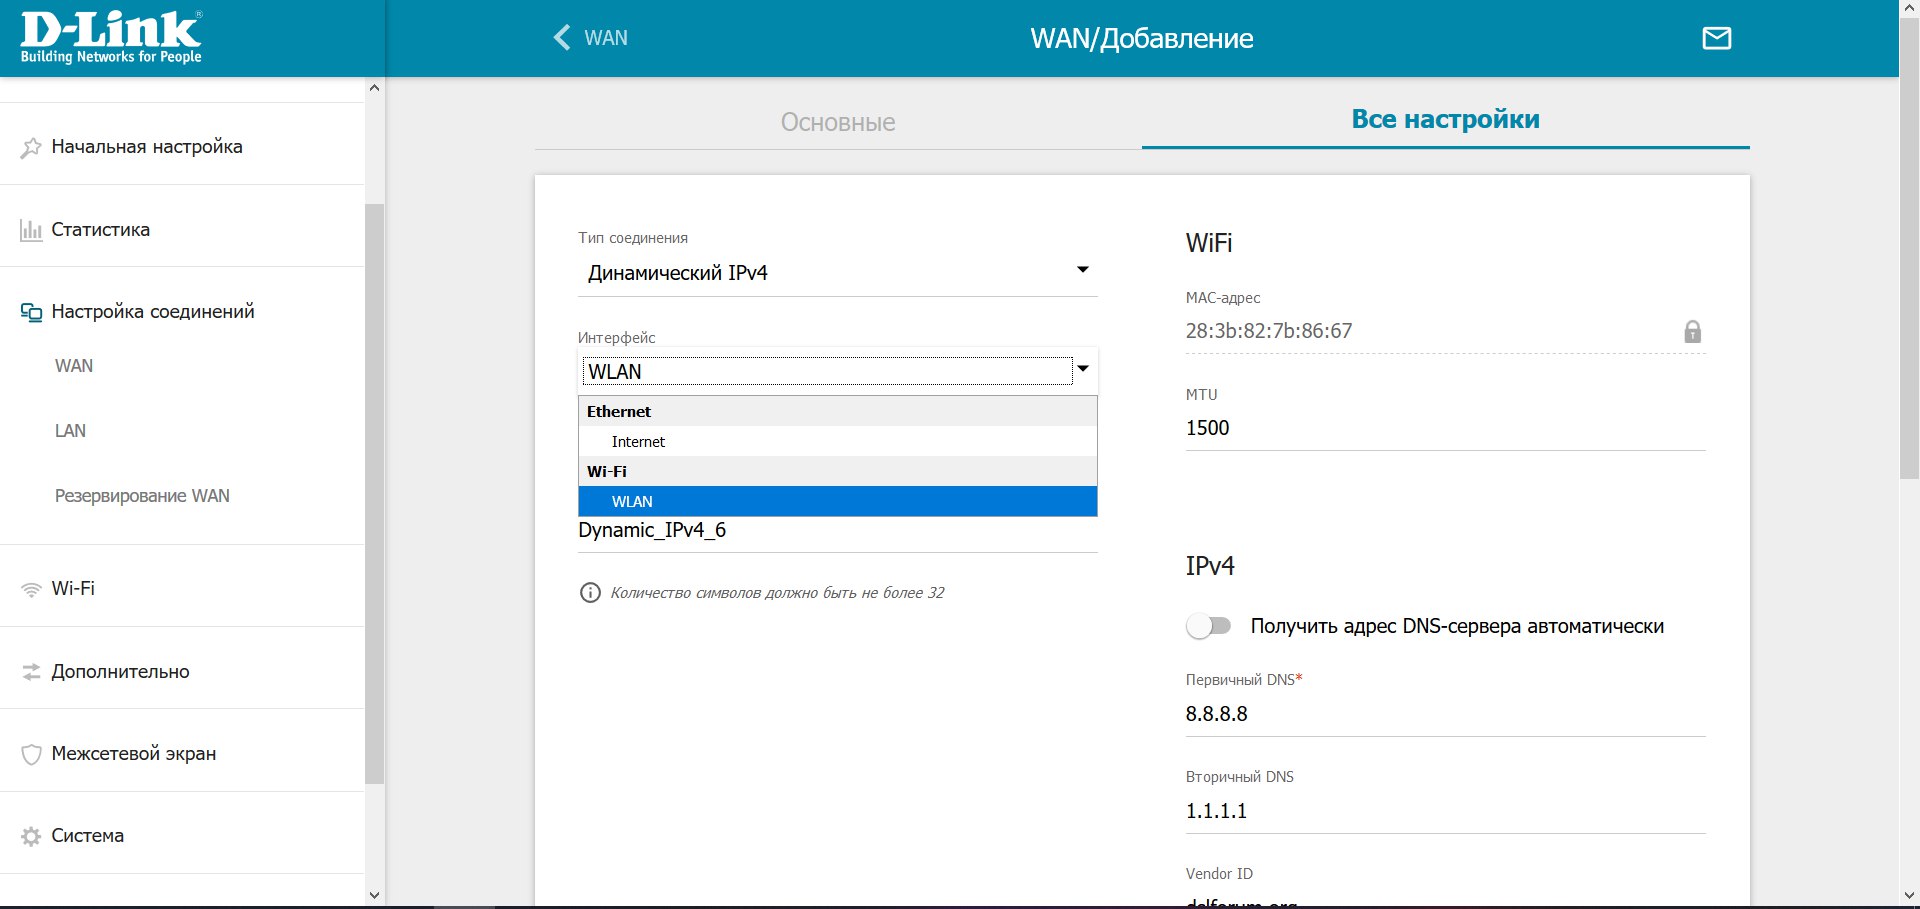
Task: Switch to the Все настройки tab
Action: click(x=1445, y=119)
